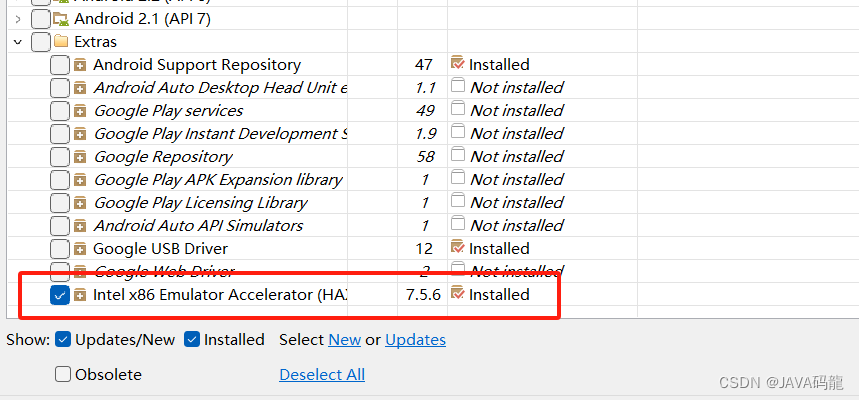
Task: Click the Installed status icon for Google USB Driver
Action: pyautogui.click(x=457, y=247)
